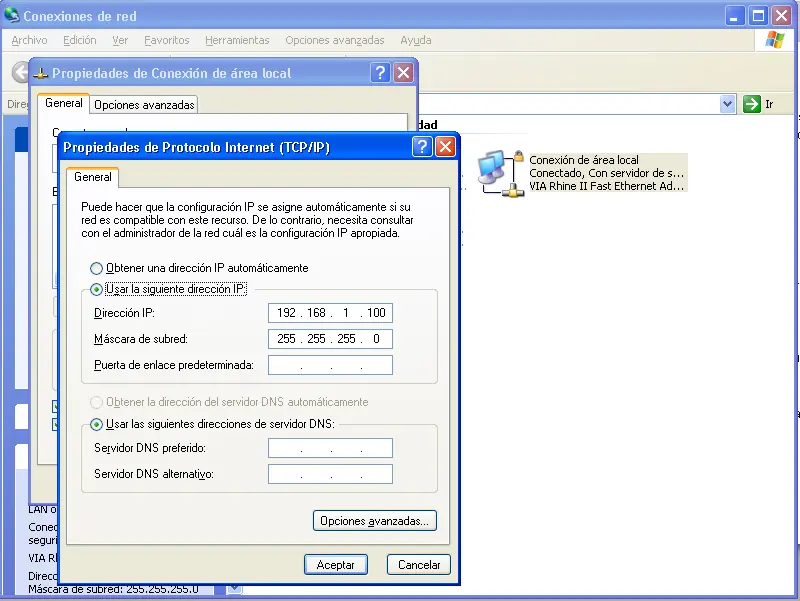Select the Conexión de área local network icon
This screenshot has height=601, width=800.
coord(501,173)
